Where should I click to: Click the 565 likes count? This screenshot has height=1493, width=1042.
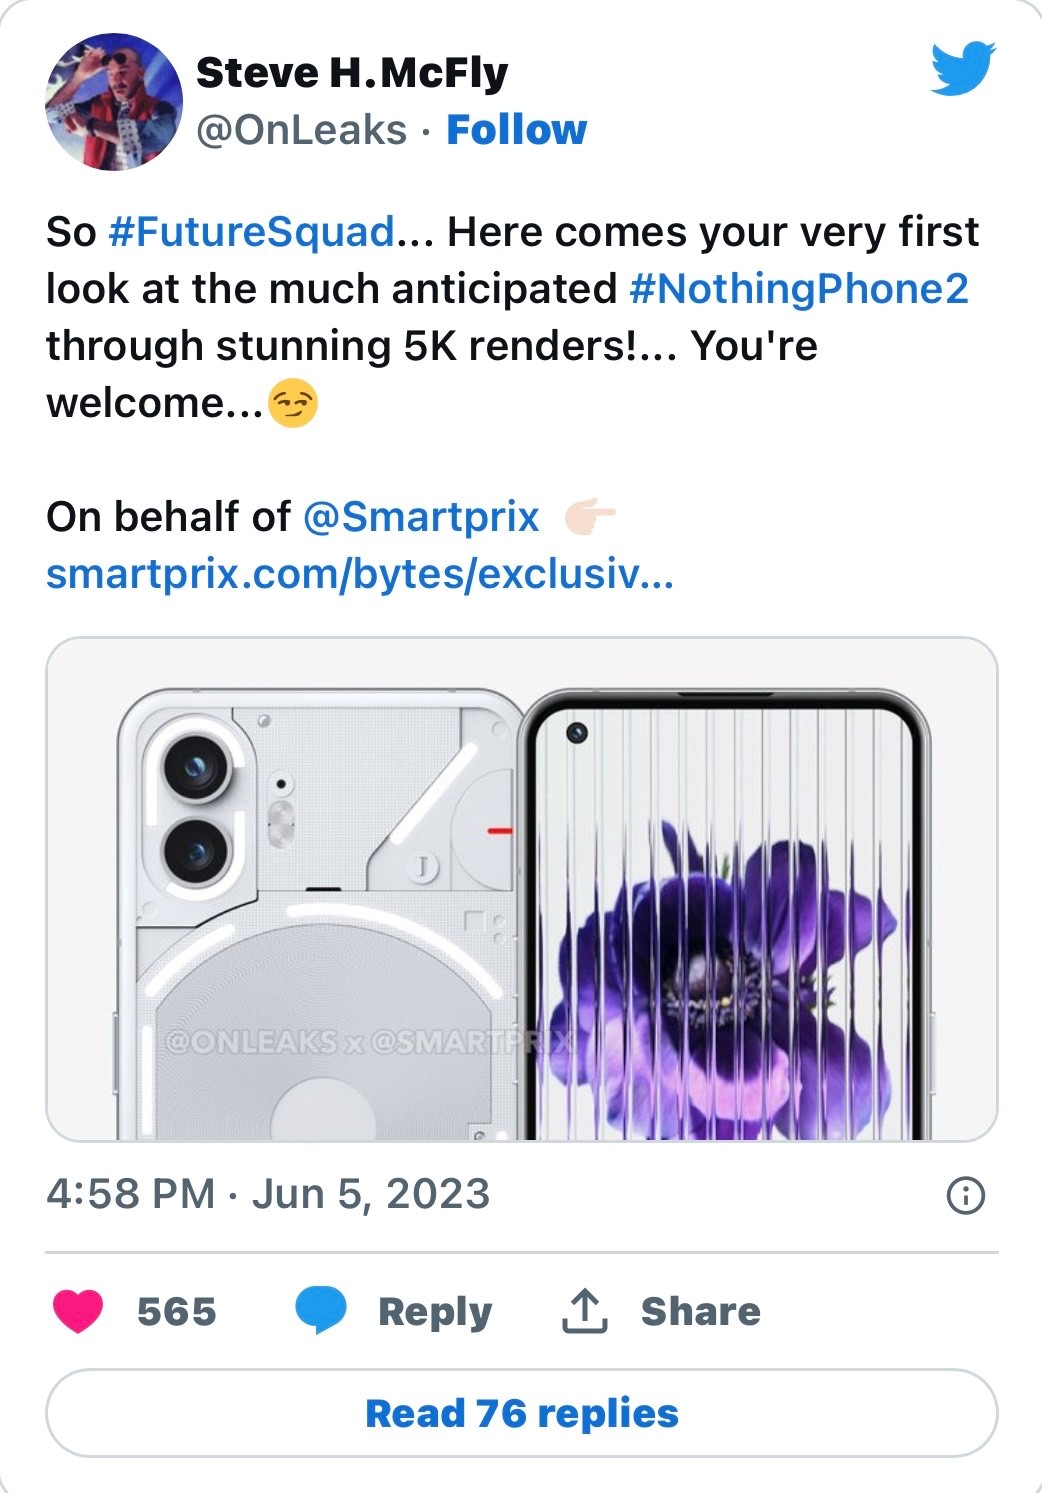pyautogui.click(x=176, y=1311)
